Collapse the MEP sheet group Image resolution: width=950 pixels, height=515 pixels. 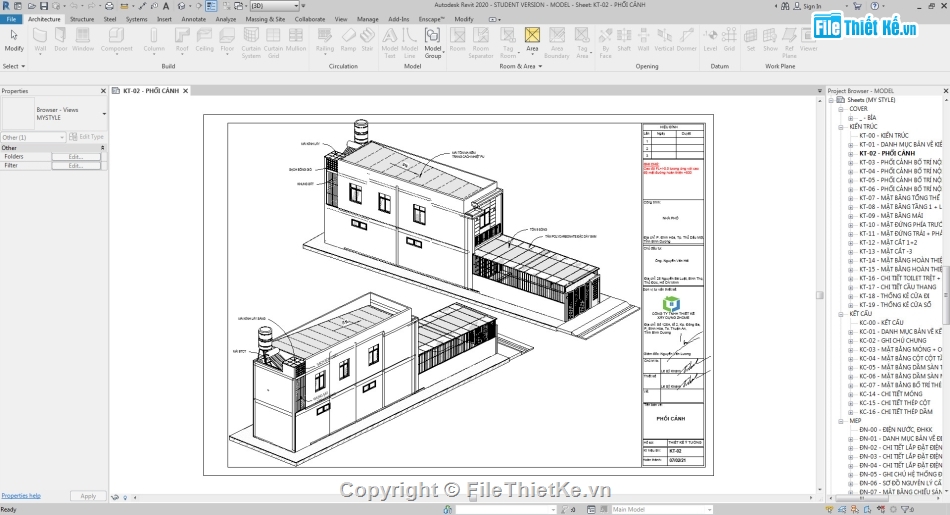(x=841, y=420)
